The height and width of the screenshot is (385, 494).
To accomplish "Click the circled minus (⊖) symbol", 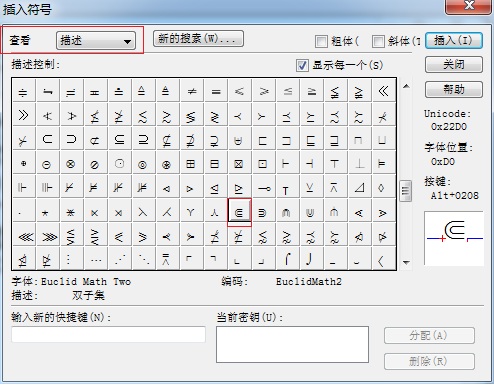I will point(47,164).
